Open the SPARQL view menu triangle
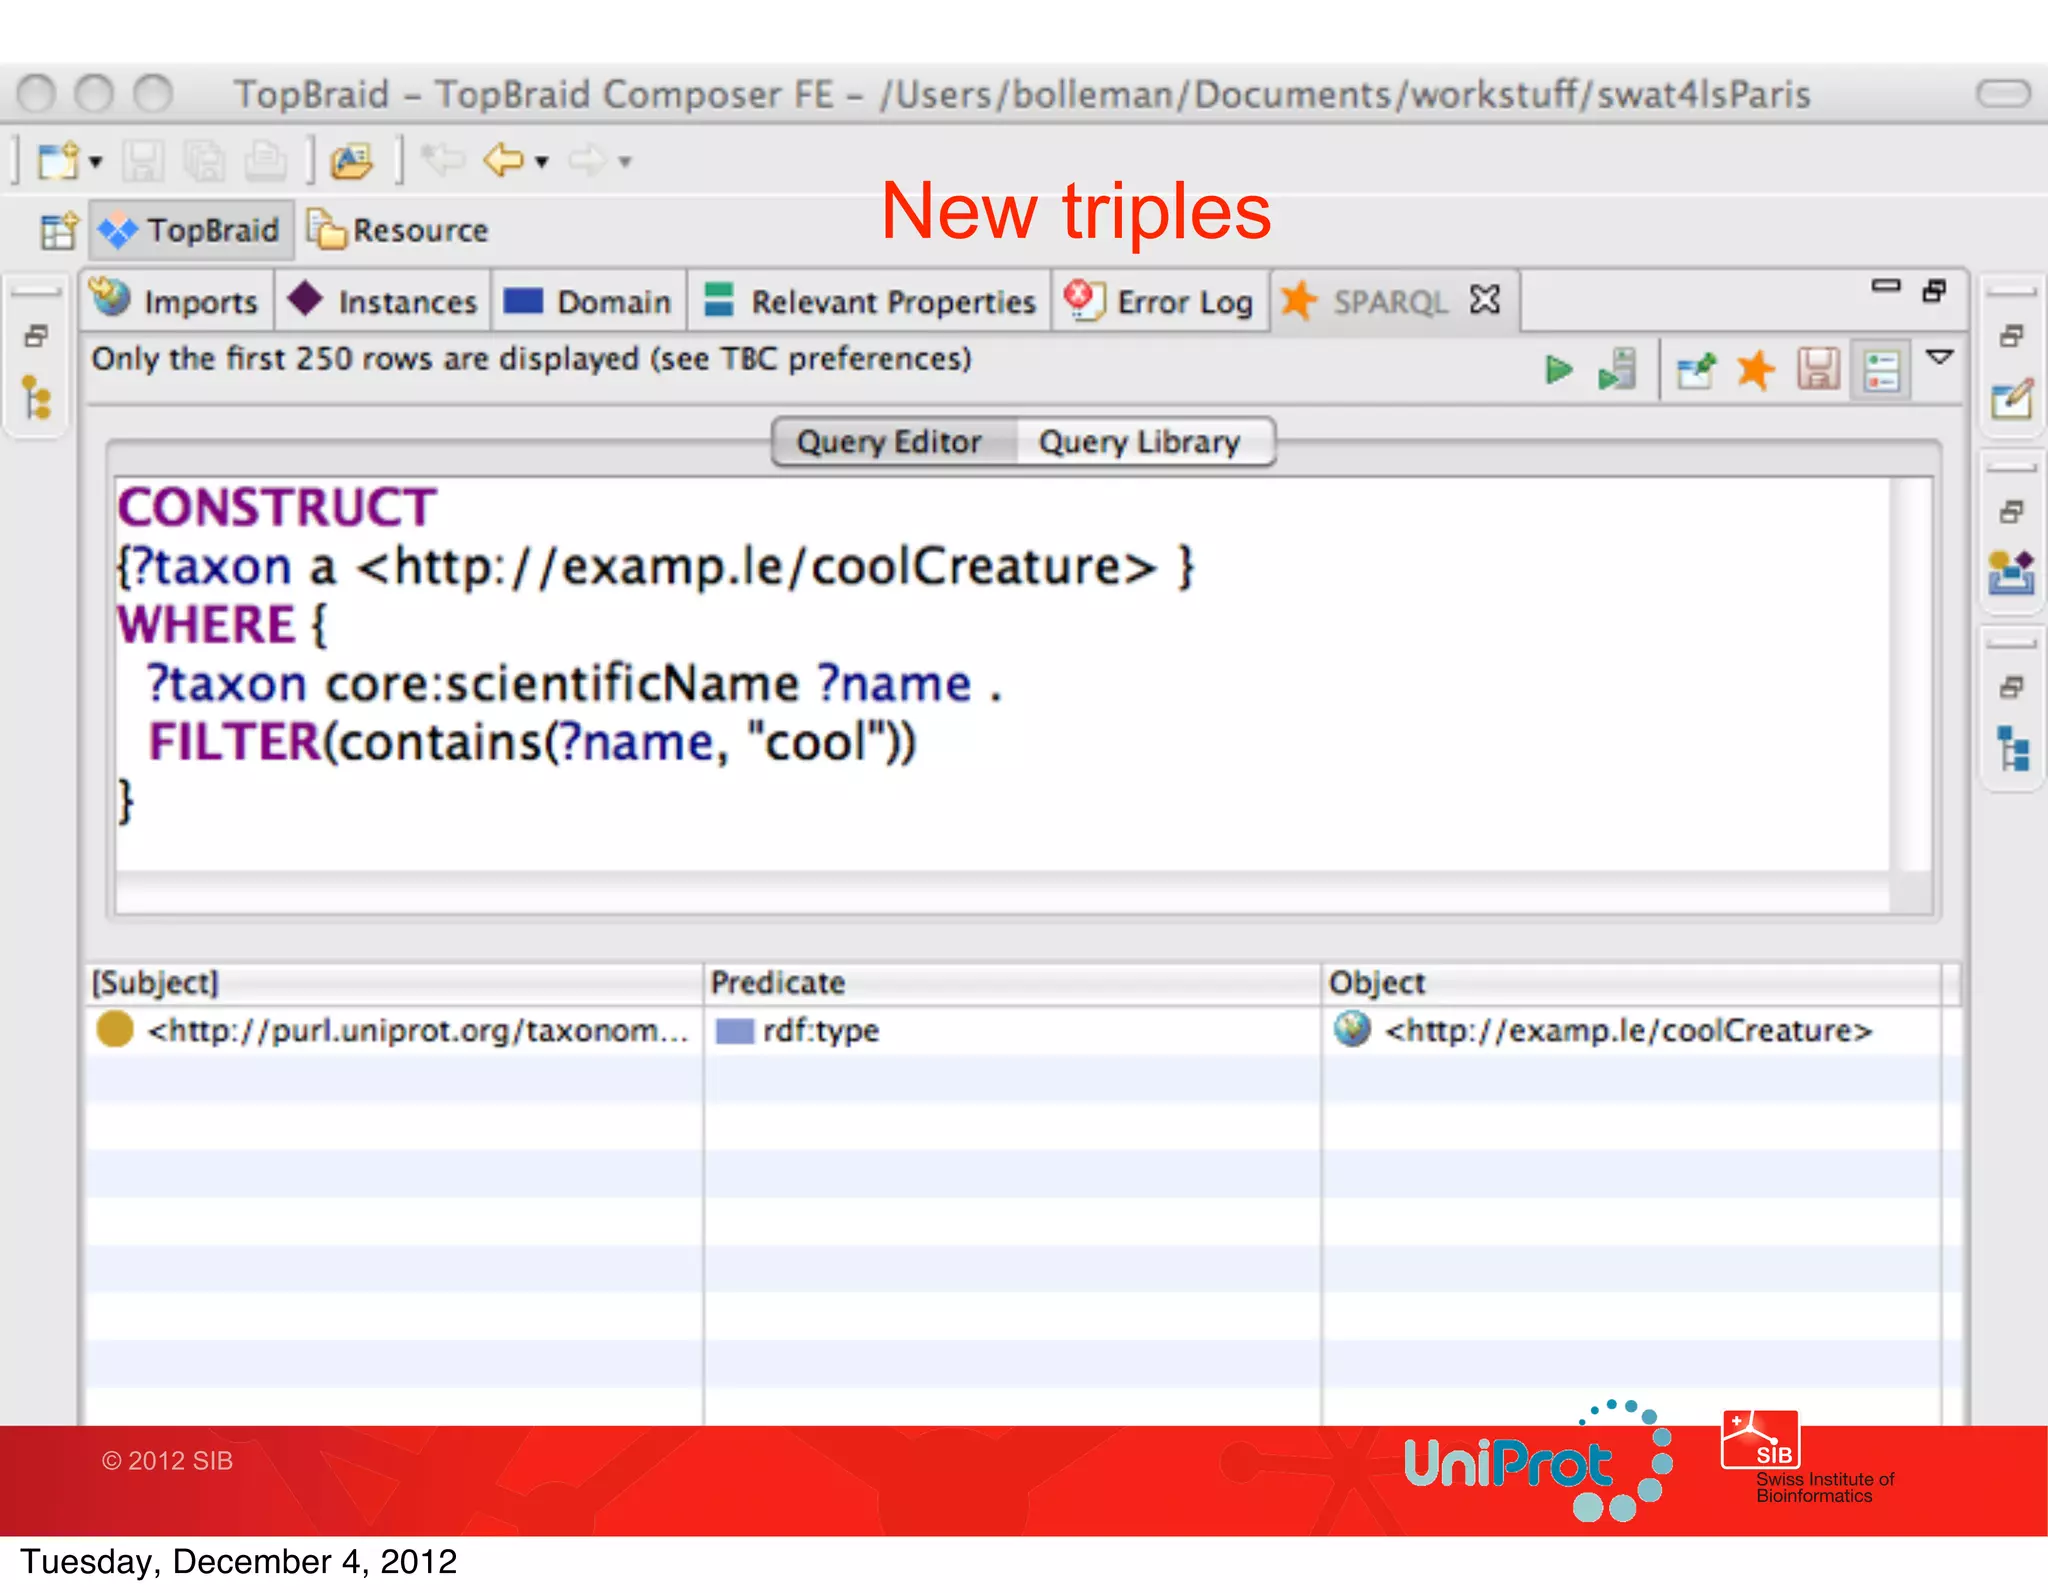 tap(1939, 357)
